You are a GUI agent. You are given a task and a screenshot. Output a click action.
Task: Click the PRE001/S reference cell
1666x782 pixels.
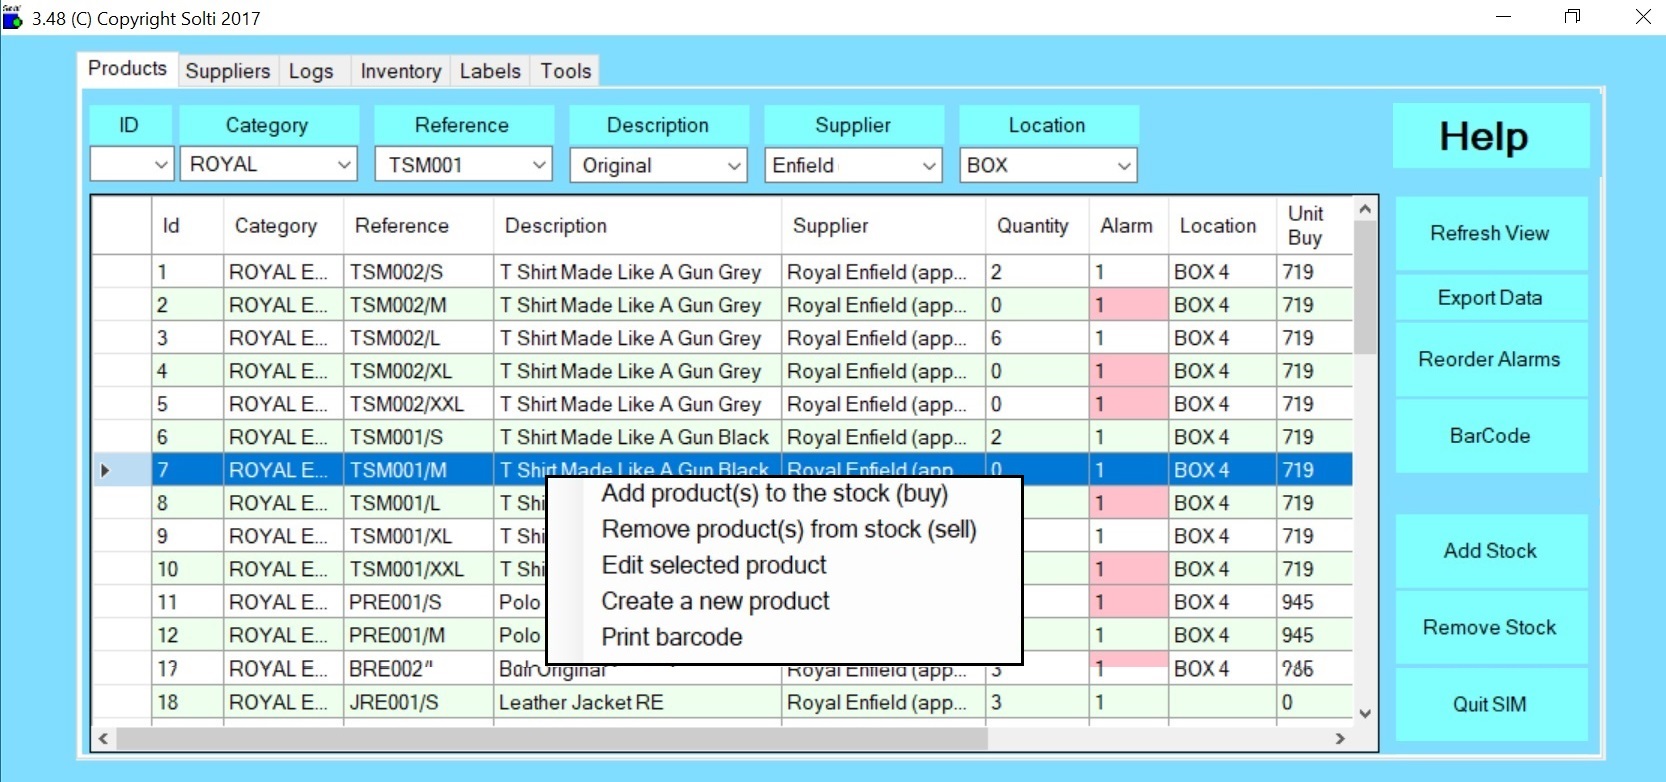coord(418,602)
